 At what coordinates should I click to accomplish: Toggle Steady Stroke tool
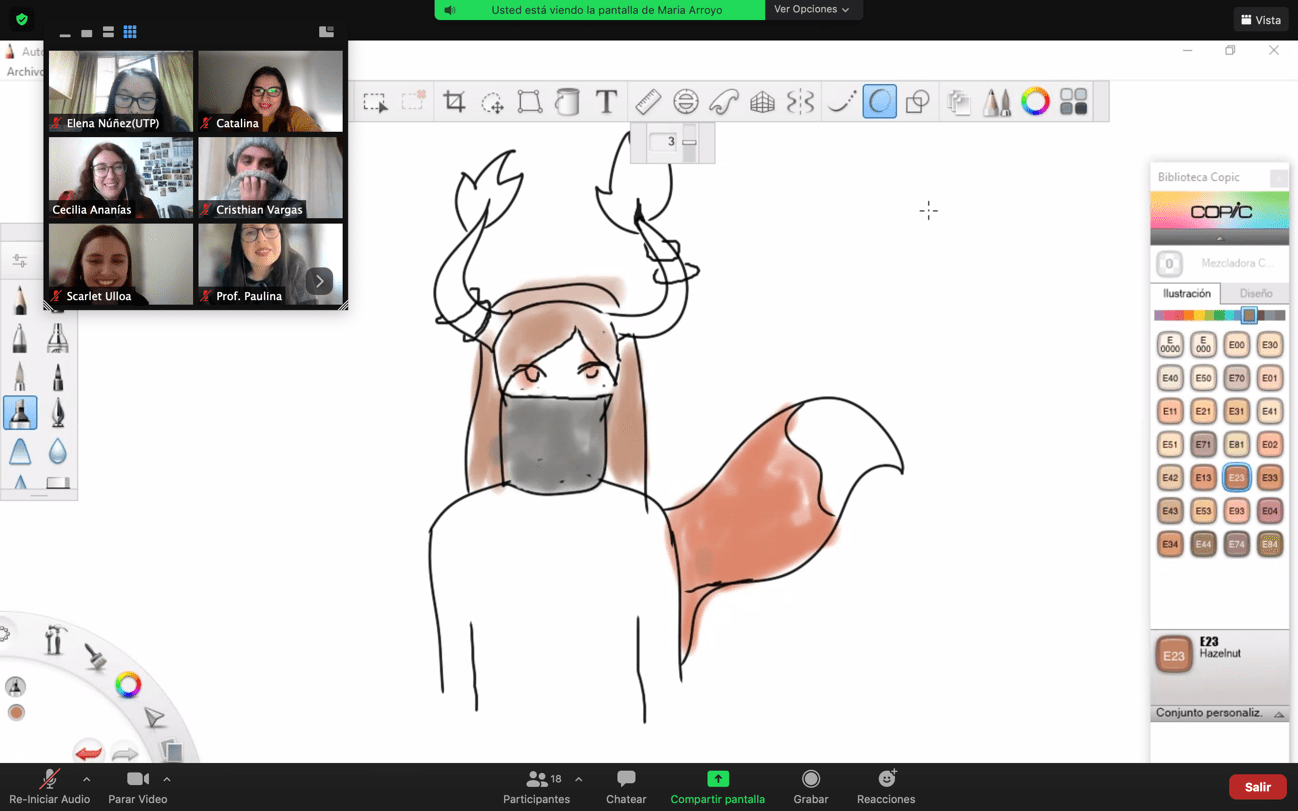click(x=841, y=102)
